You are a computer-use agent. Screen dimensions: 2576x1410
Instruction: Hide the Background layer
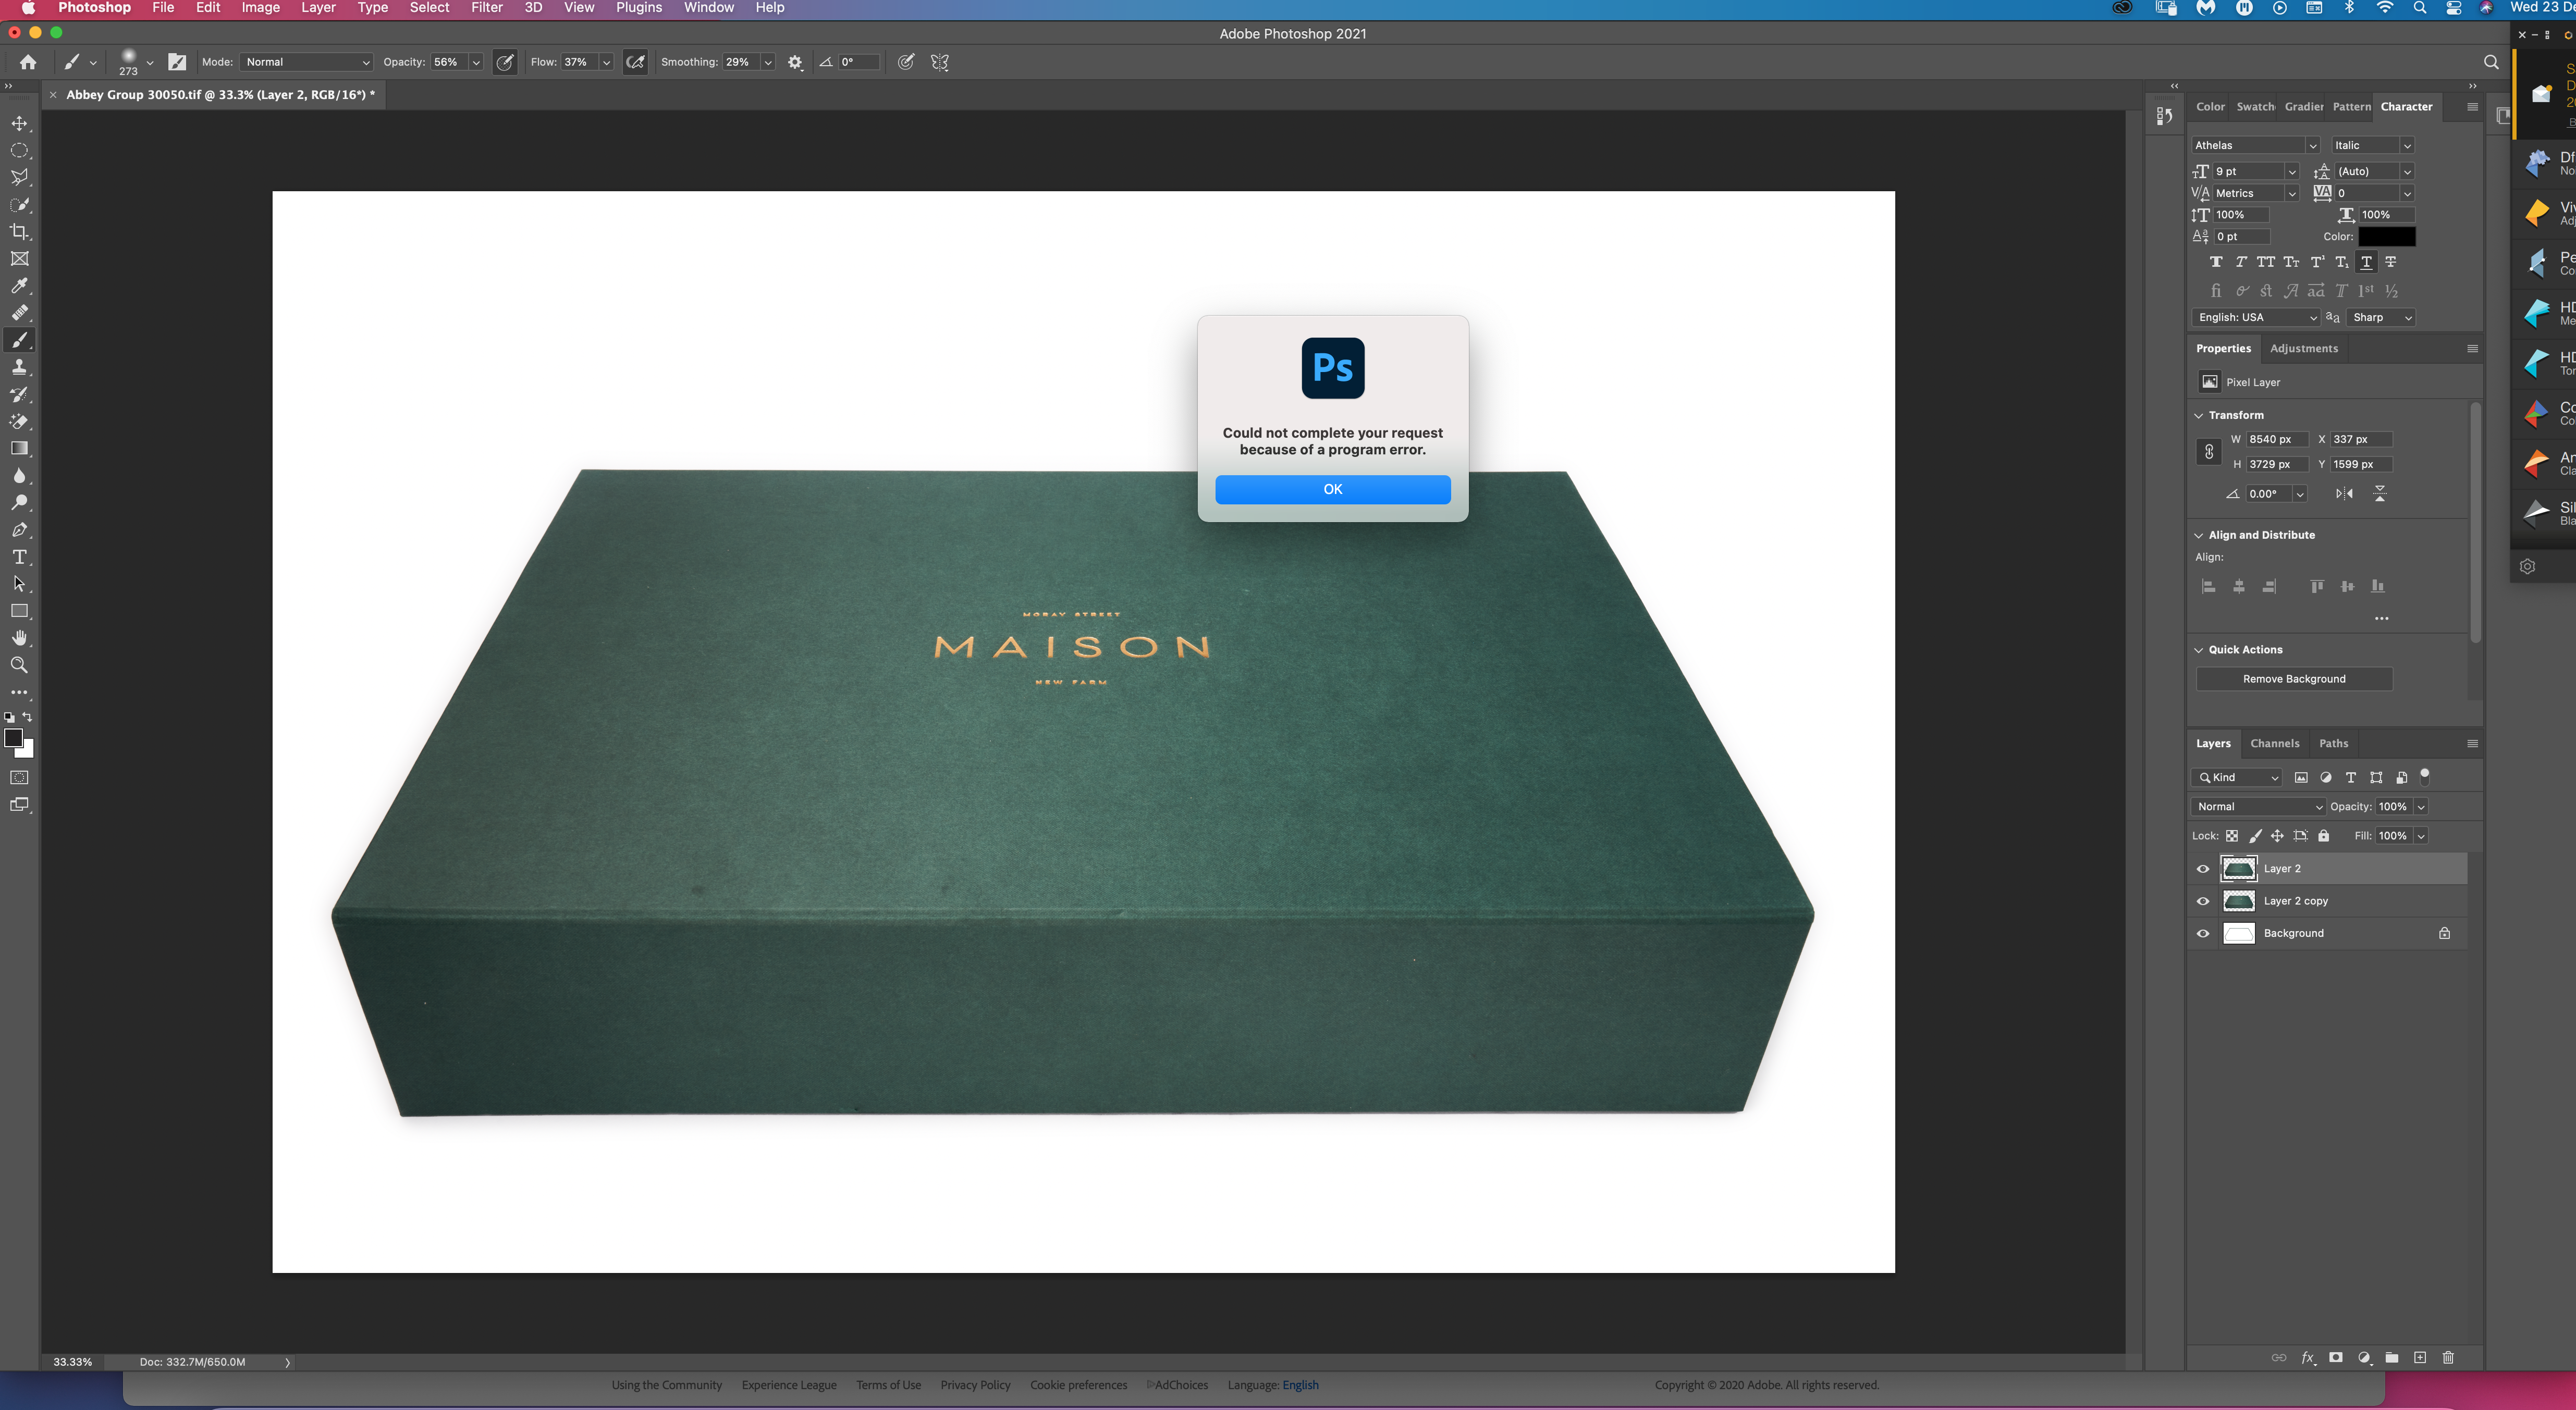pyautogui.click(x=2203, y=933)
